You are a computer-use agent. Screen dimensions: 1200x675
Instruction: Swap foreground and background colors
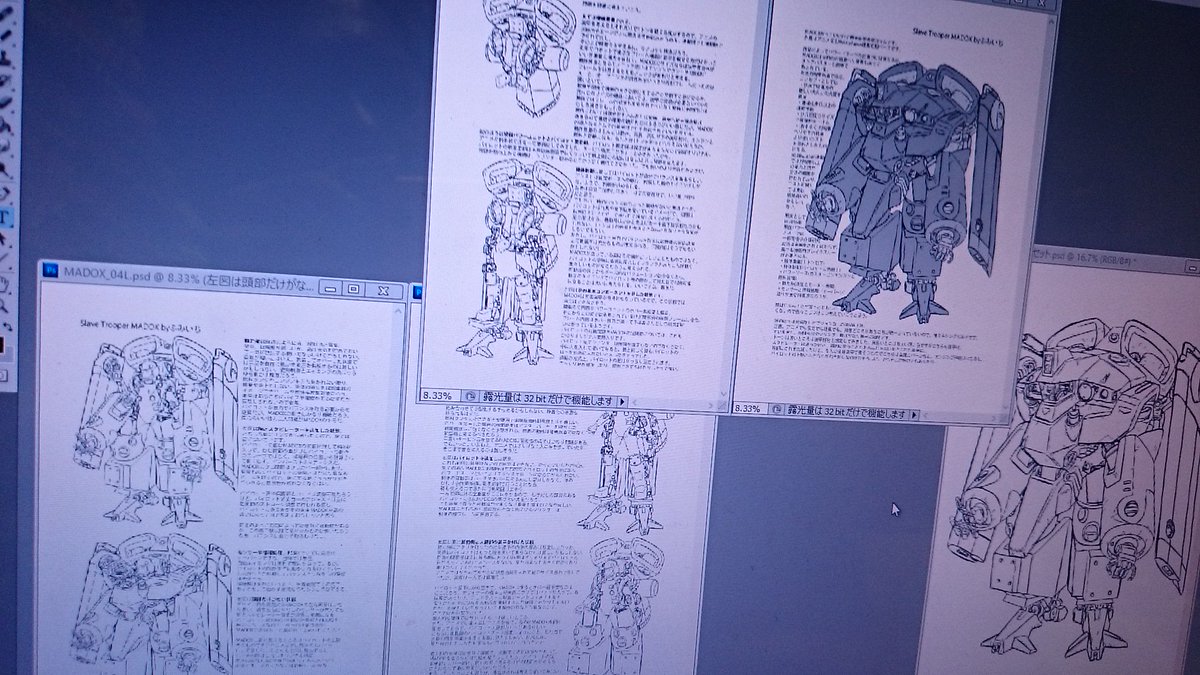point(8,326)
